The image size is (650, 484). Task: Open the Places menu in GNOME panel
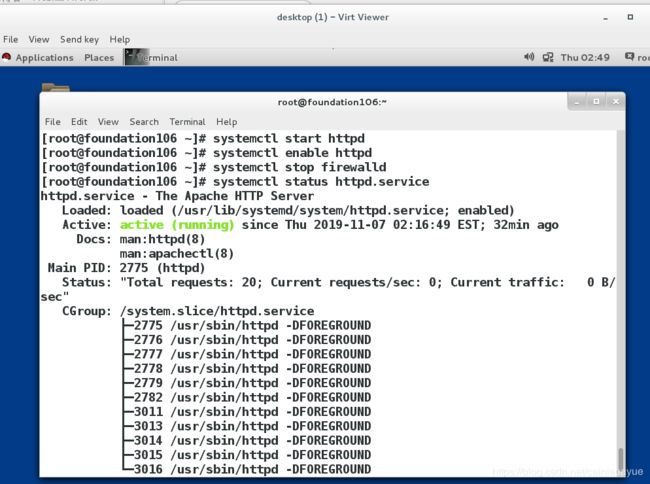click(x=99, y=58)
